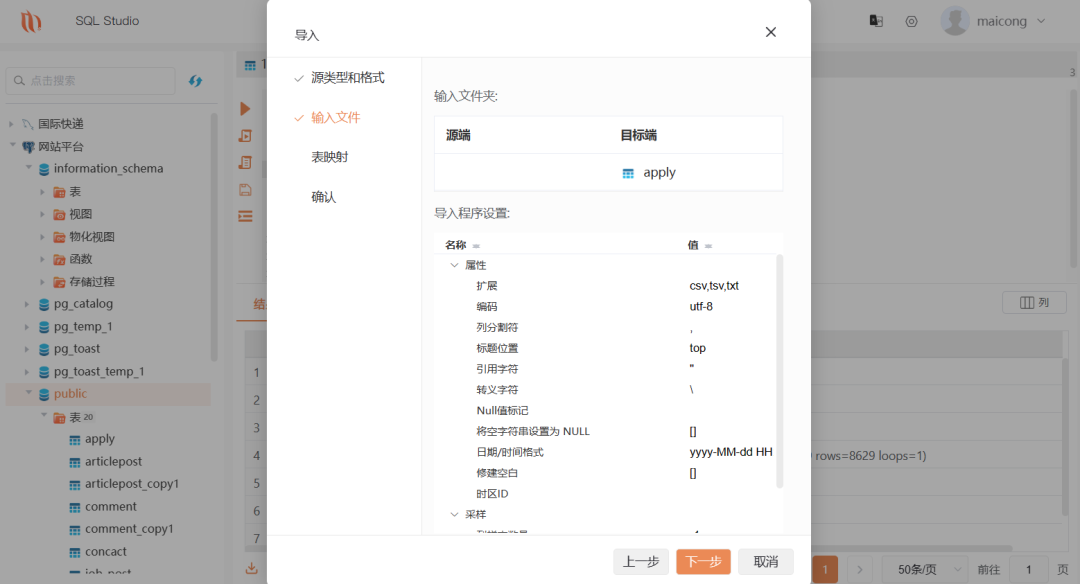Select the pg_toast_temp_1 schema

point(99,372)
